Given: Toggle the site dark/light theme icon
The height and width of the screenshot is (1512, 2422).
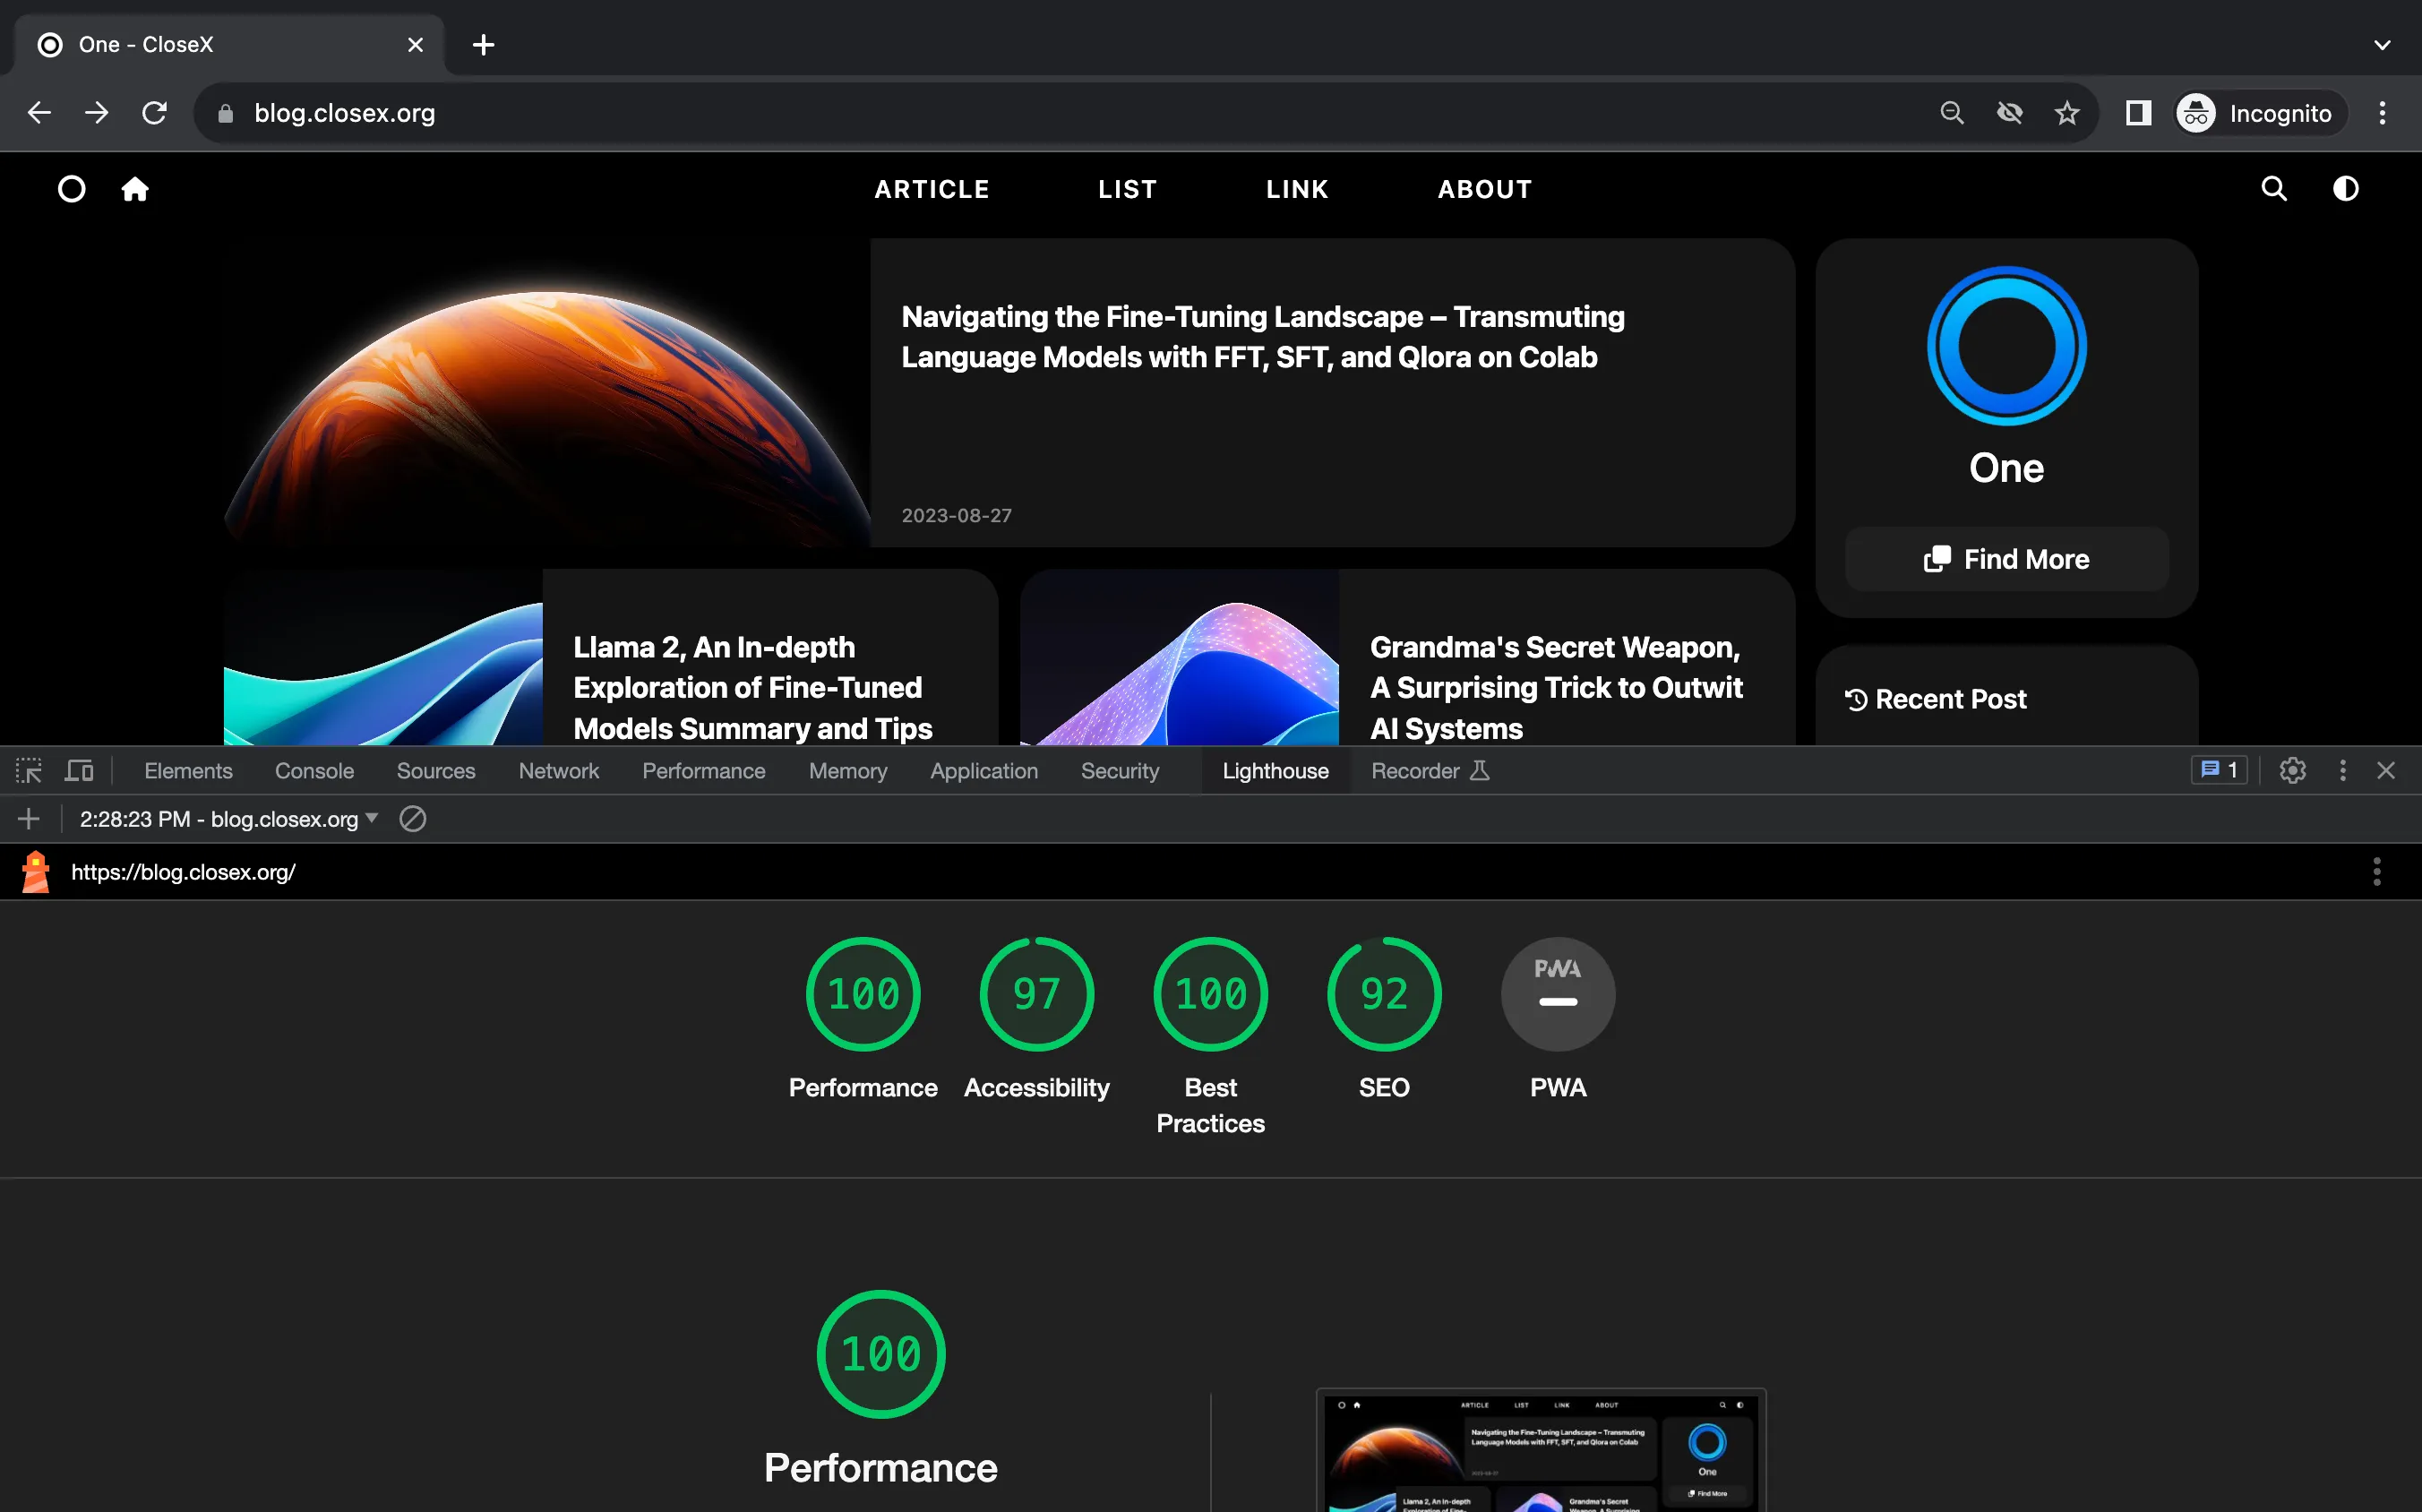Looking at the screenshot, I should click(2345, 189).
